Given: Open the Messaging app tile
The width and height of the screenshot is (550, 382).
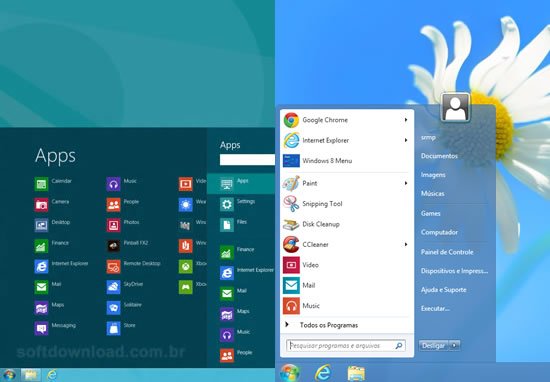Looking at the screenshot, I should point(55,328).
